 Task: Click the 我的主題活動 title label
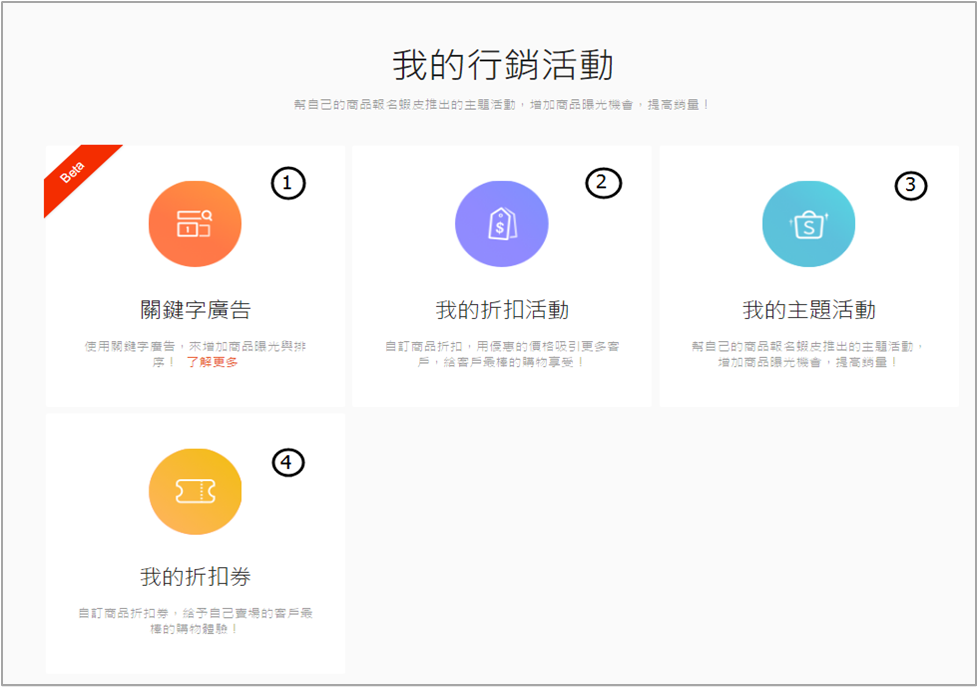[x=809, y=310]
